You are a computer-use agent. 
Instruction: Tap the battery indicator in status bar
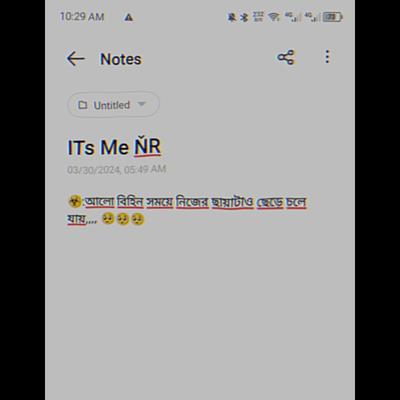(332, 17)
